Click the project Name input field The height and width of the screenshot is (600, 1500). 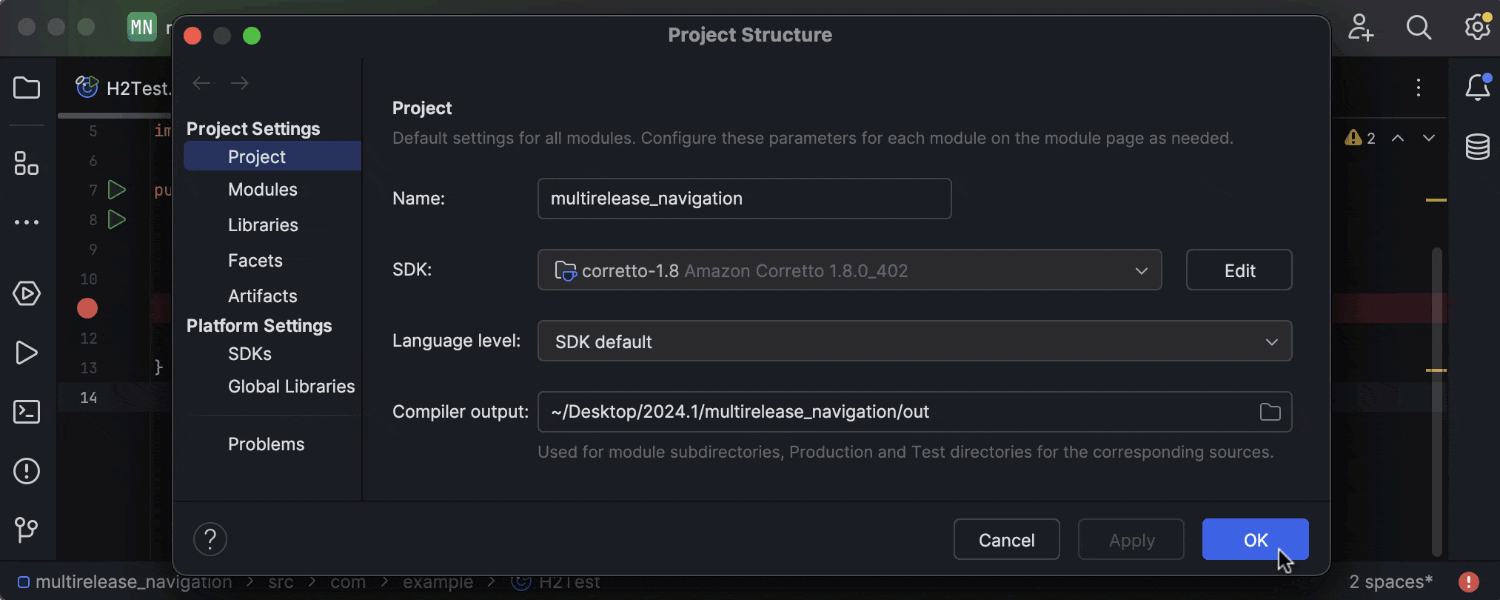(744, 198)
